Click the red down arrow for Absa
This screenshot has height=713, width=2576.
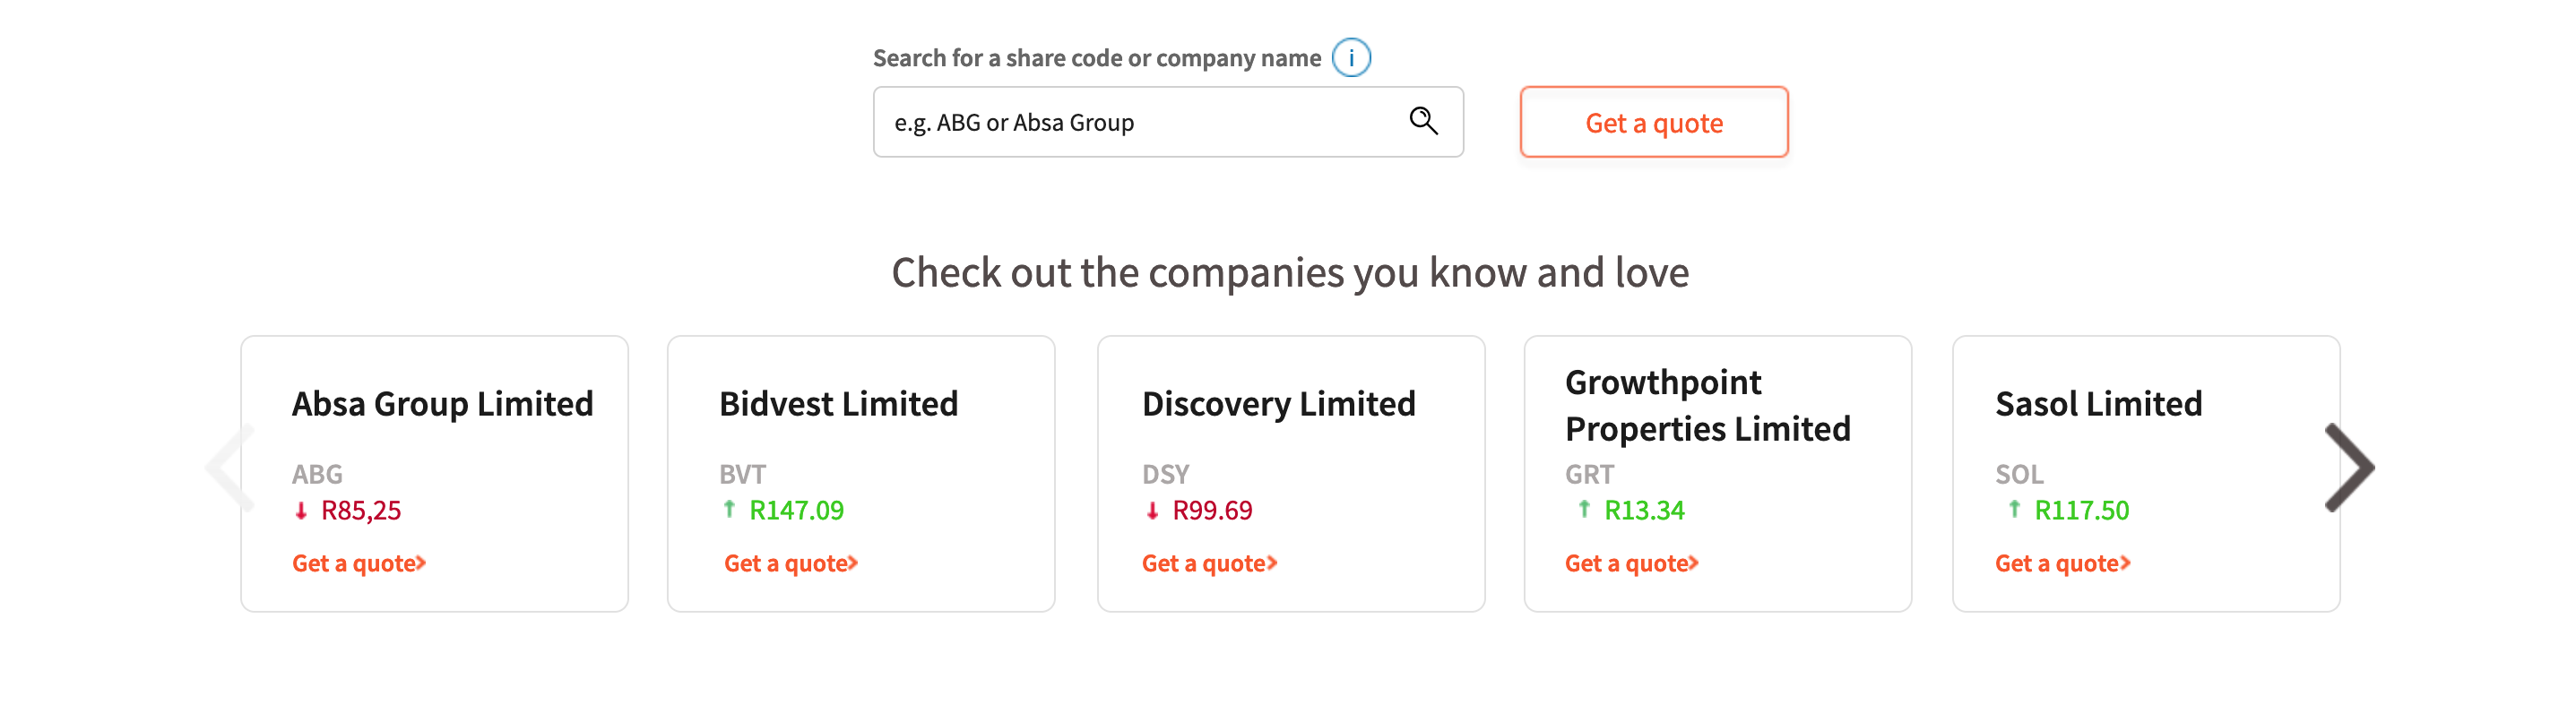(301, 511)
